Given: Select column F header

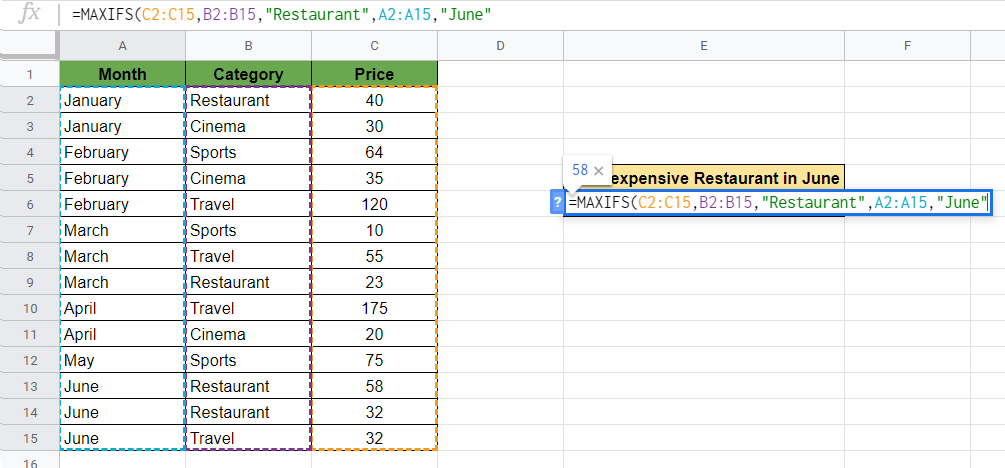Looking at the screenshot, I should click(907, 46).
